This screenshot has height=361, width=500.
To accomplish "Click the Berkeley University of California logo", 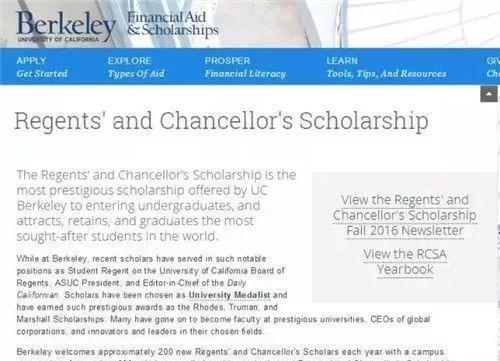I will pos(66,26).
